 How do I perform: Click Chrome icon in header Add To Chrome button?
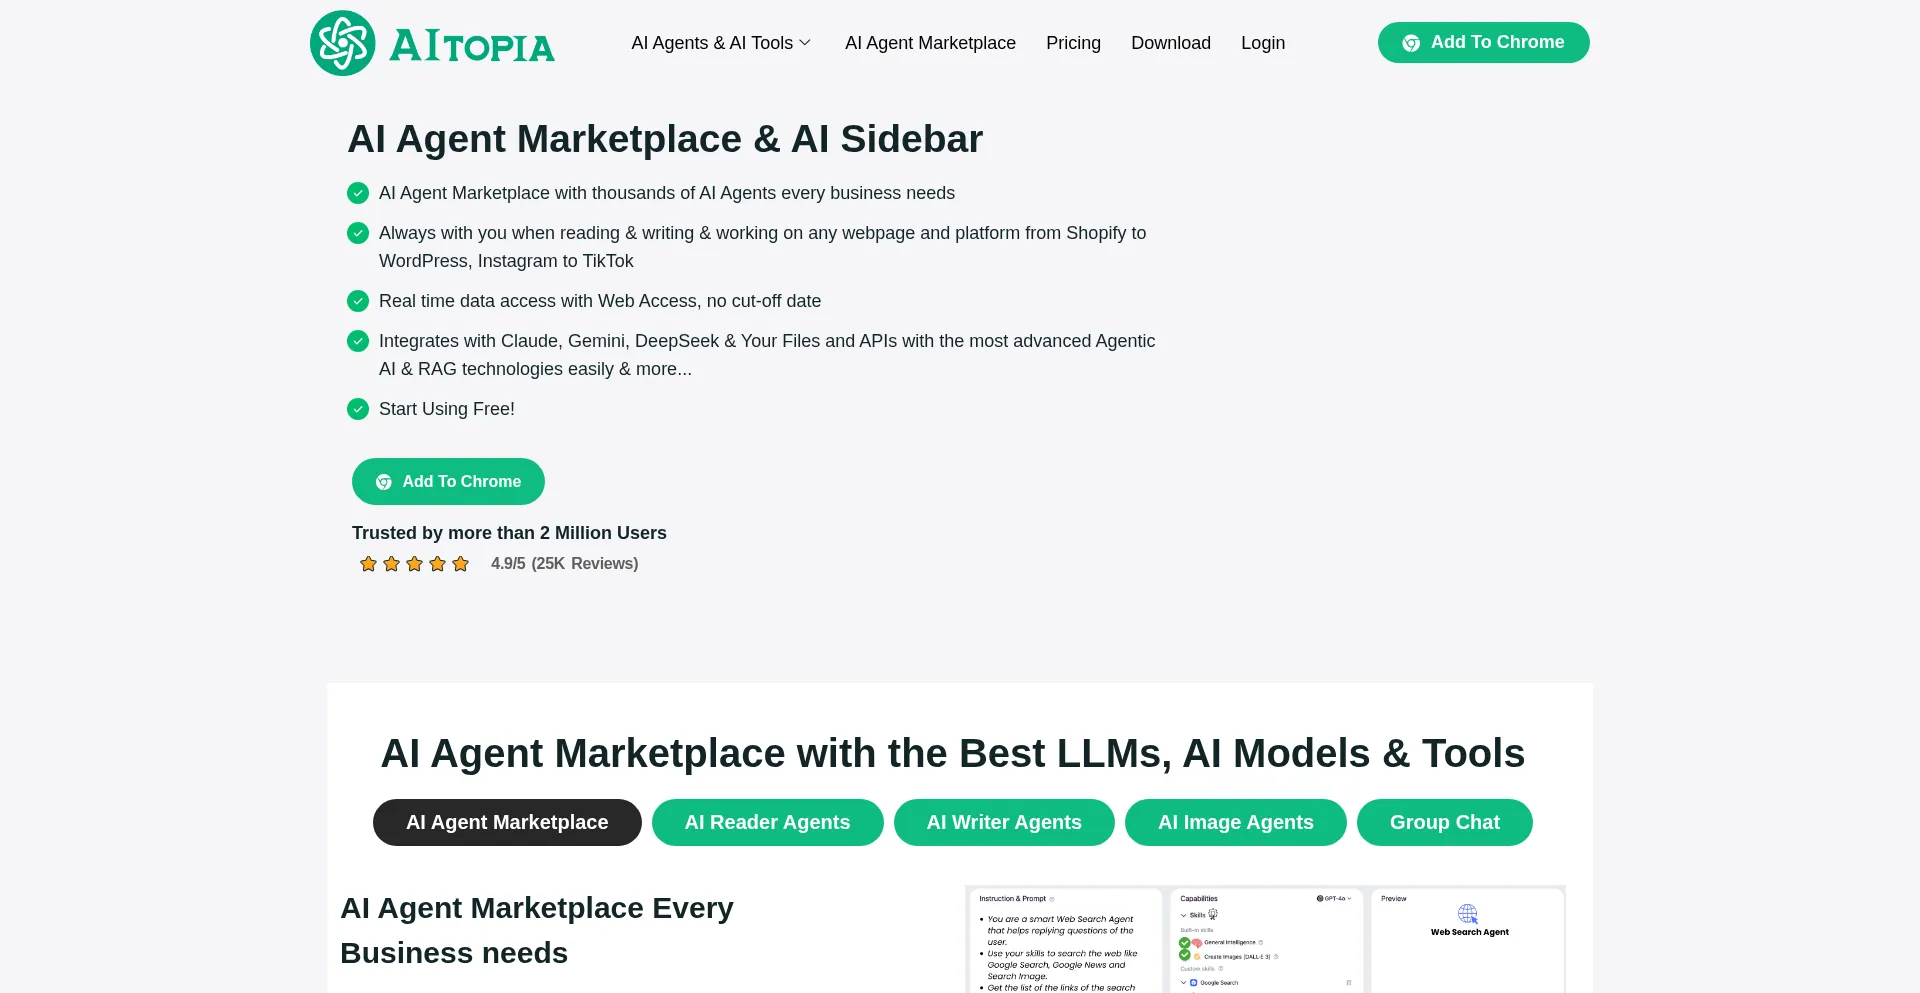point(1411,43)
